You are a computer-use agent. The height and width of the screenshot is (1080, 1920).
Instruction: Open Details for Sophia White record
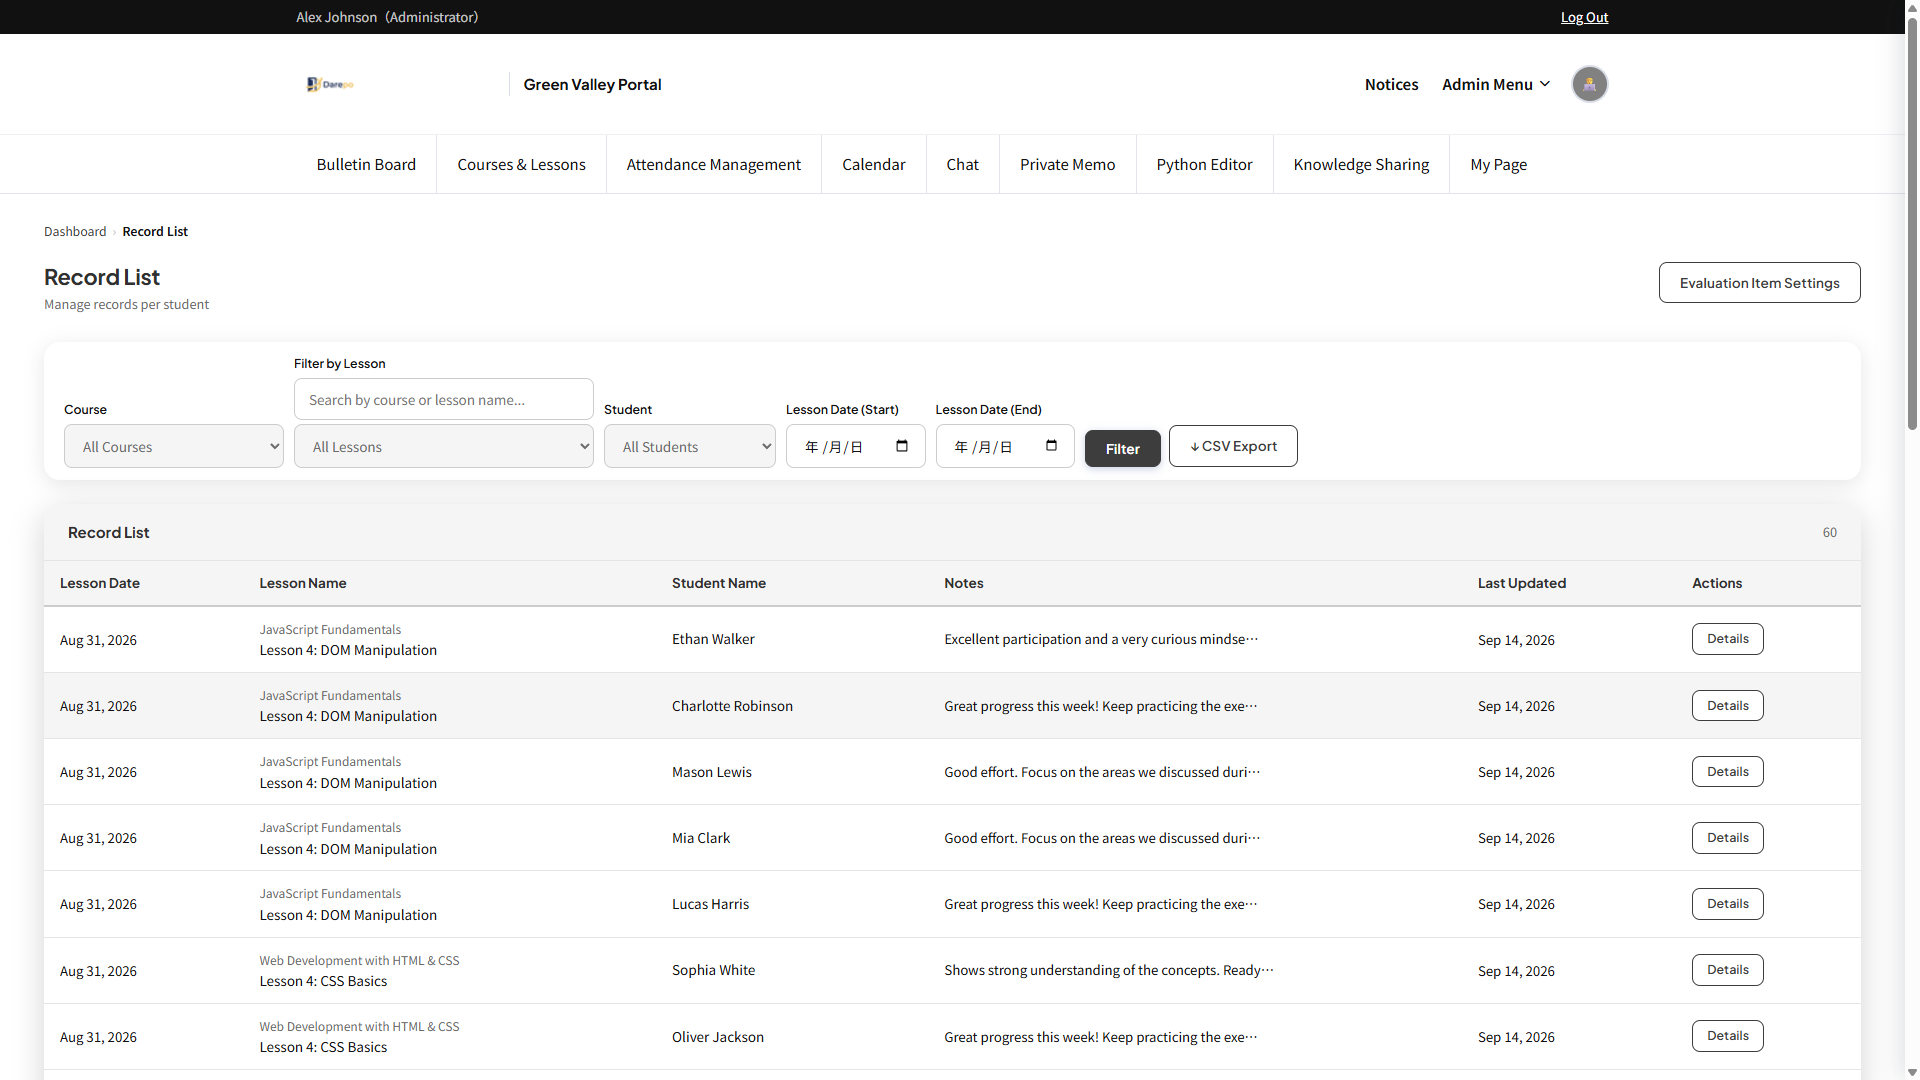[1727, 970]
